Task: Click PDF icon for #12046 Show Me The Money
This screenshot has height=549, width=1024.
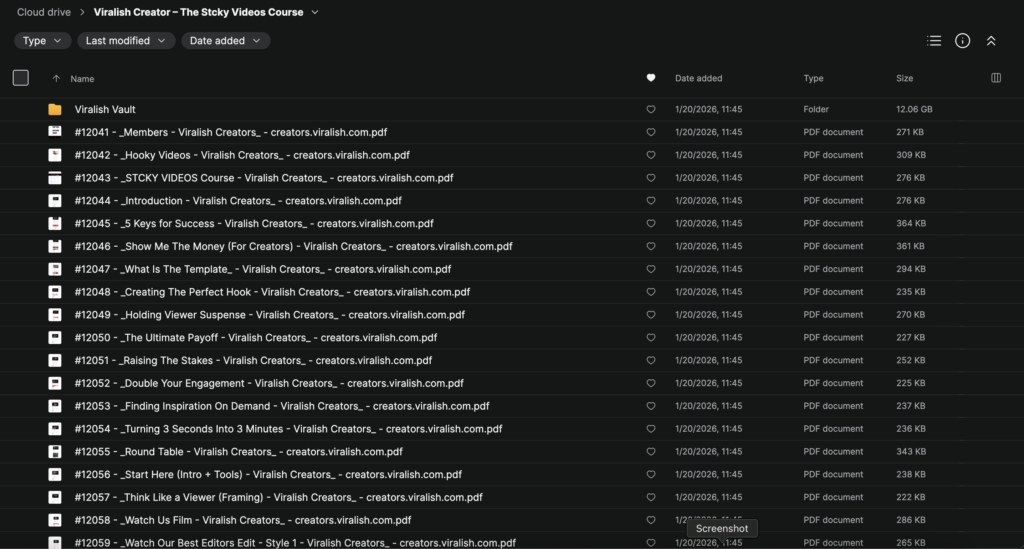Action: point(55,246)
